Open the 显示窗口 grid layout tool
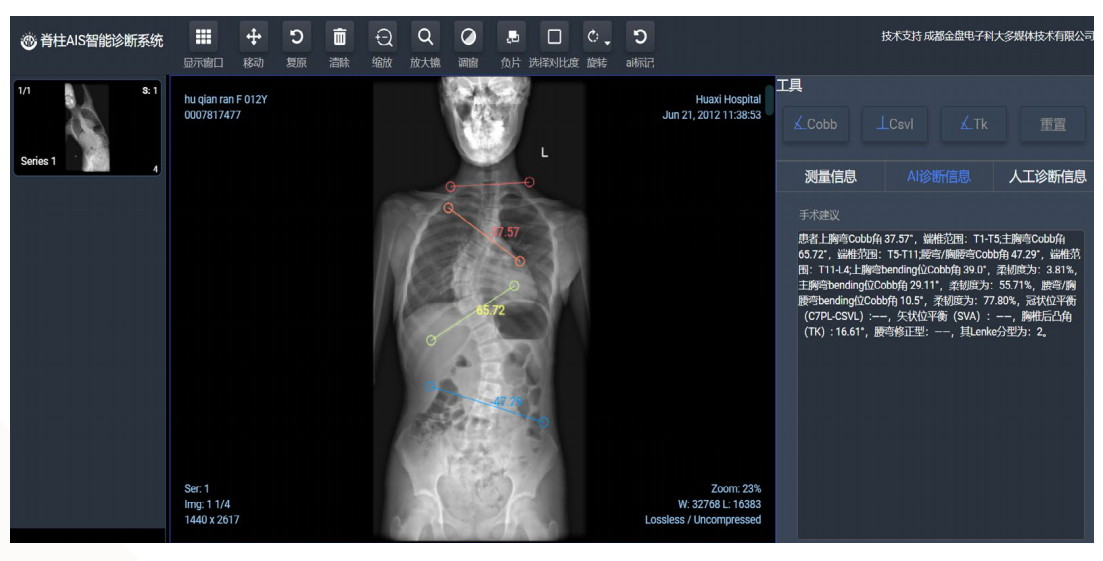1103x561 pixels. 203,38
